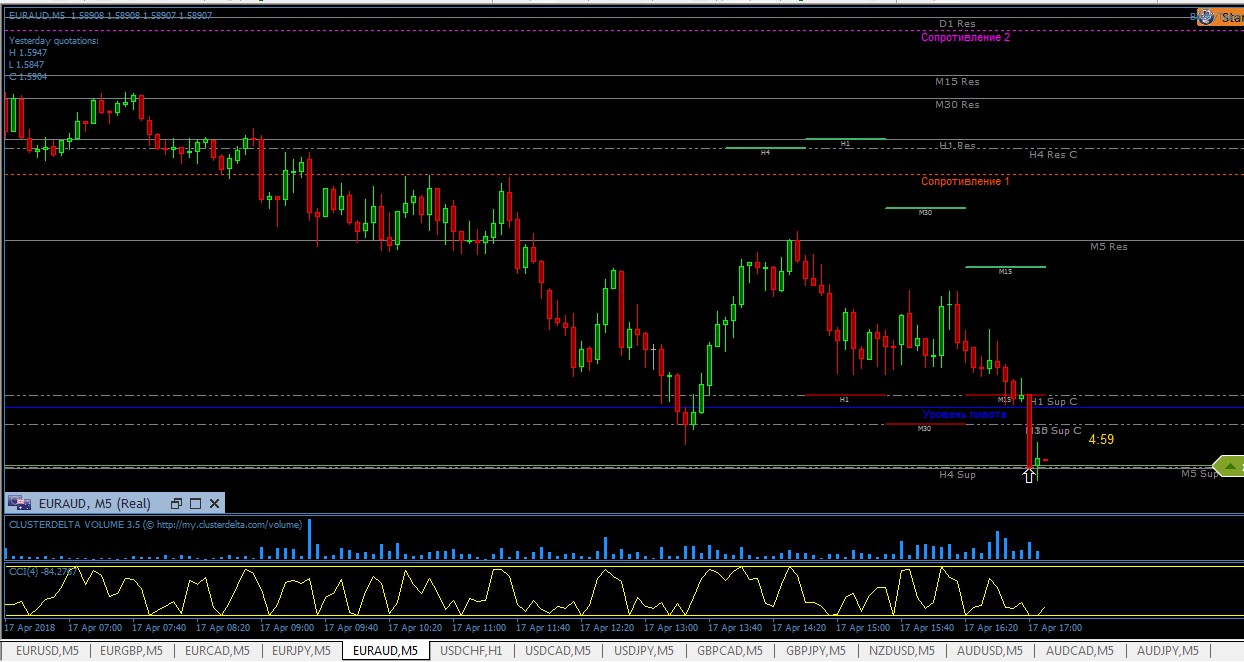Click the red M30 support line label
Viewport: 1244px width, 662px height.
point(925,428)
